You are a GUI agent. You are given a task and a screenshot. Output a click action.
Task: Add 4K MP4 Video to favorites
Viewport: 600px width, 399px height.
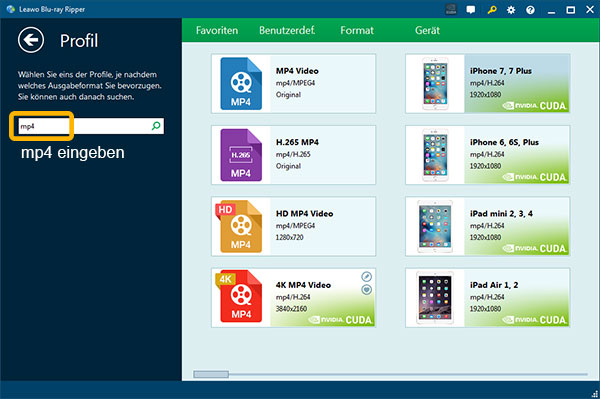(x=367, y=290)
